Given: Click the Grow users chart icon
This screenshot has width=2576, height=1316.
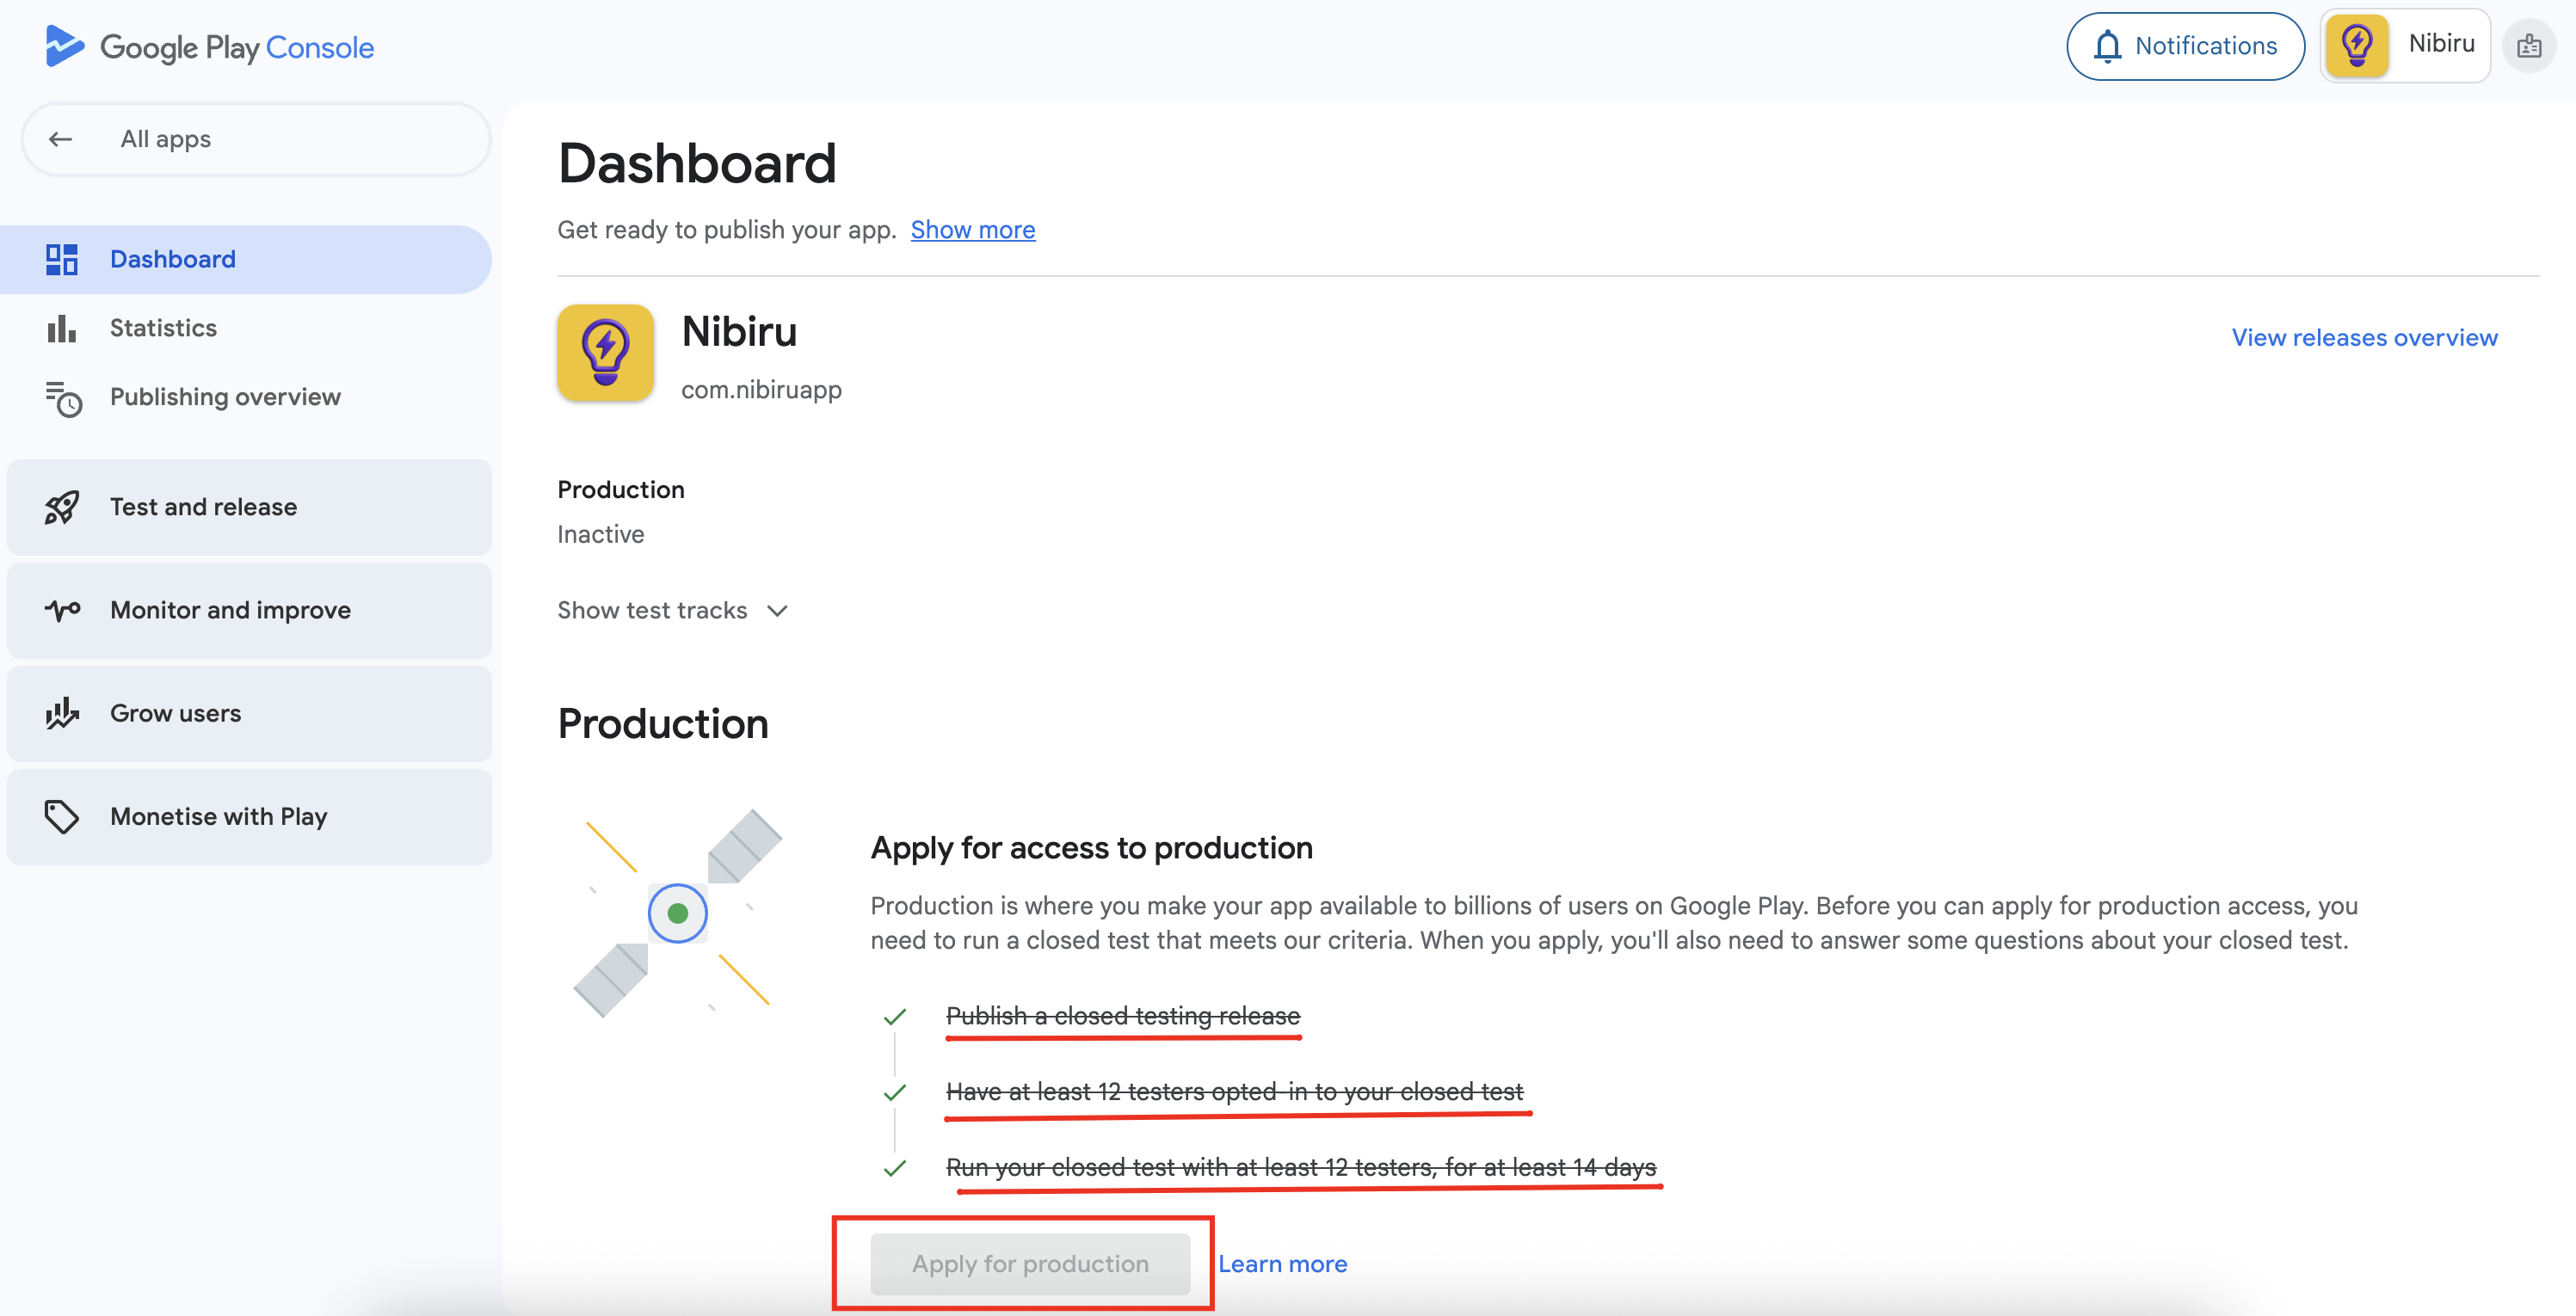Looking at the screenshot, I should (61, 713).
